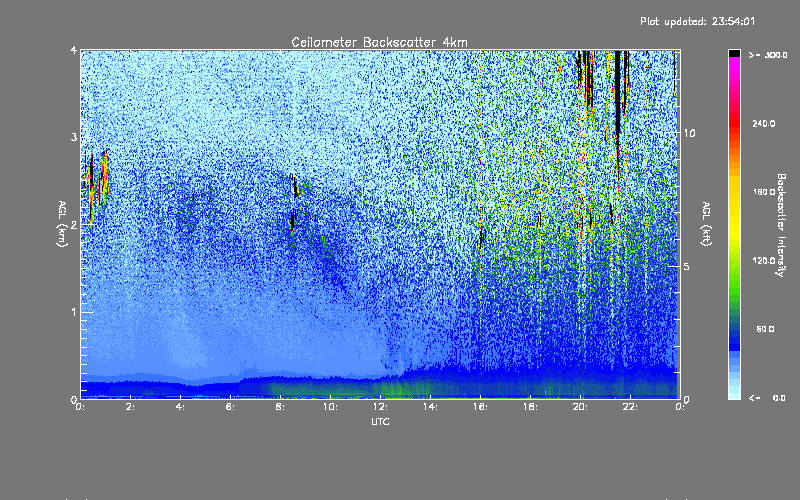This screenshot has width=800, height=500.
Task: Click the "4" tick on km axis
Action: pyautogui.click(x=74, y=50)
